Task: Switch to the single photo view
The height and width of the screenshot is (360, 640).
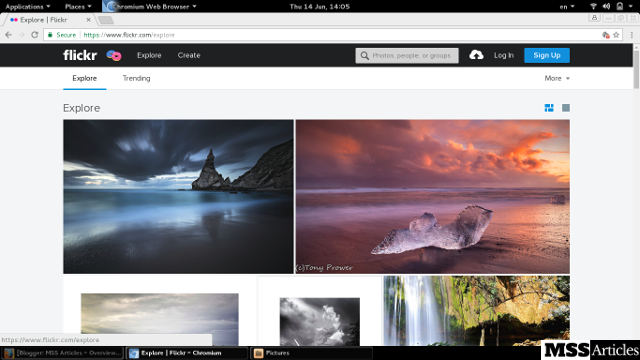Action: 566,108
